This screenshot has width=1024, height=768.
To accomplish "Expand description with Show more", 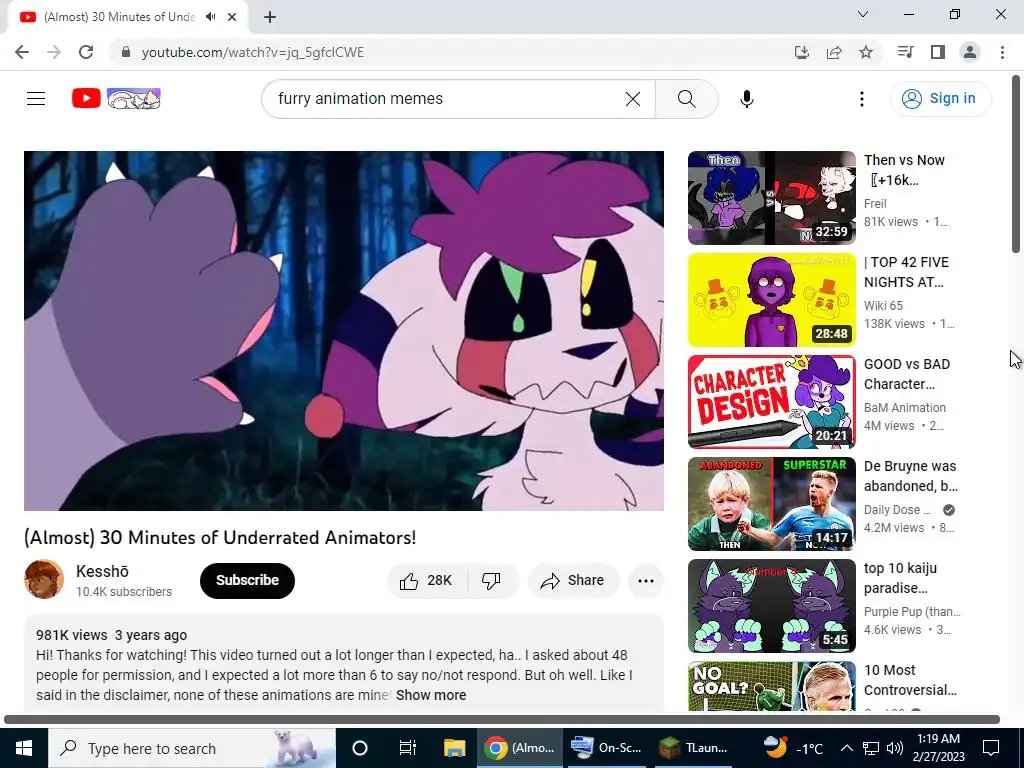I will [x=431, y=696].
